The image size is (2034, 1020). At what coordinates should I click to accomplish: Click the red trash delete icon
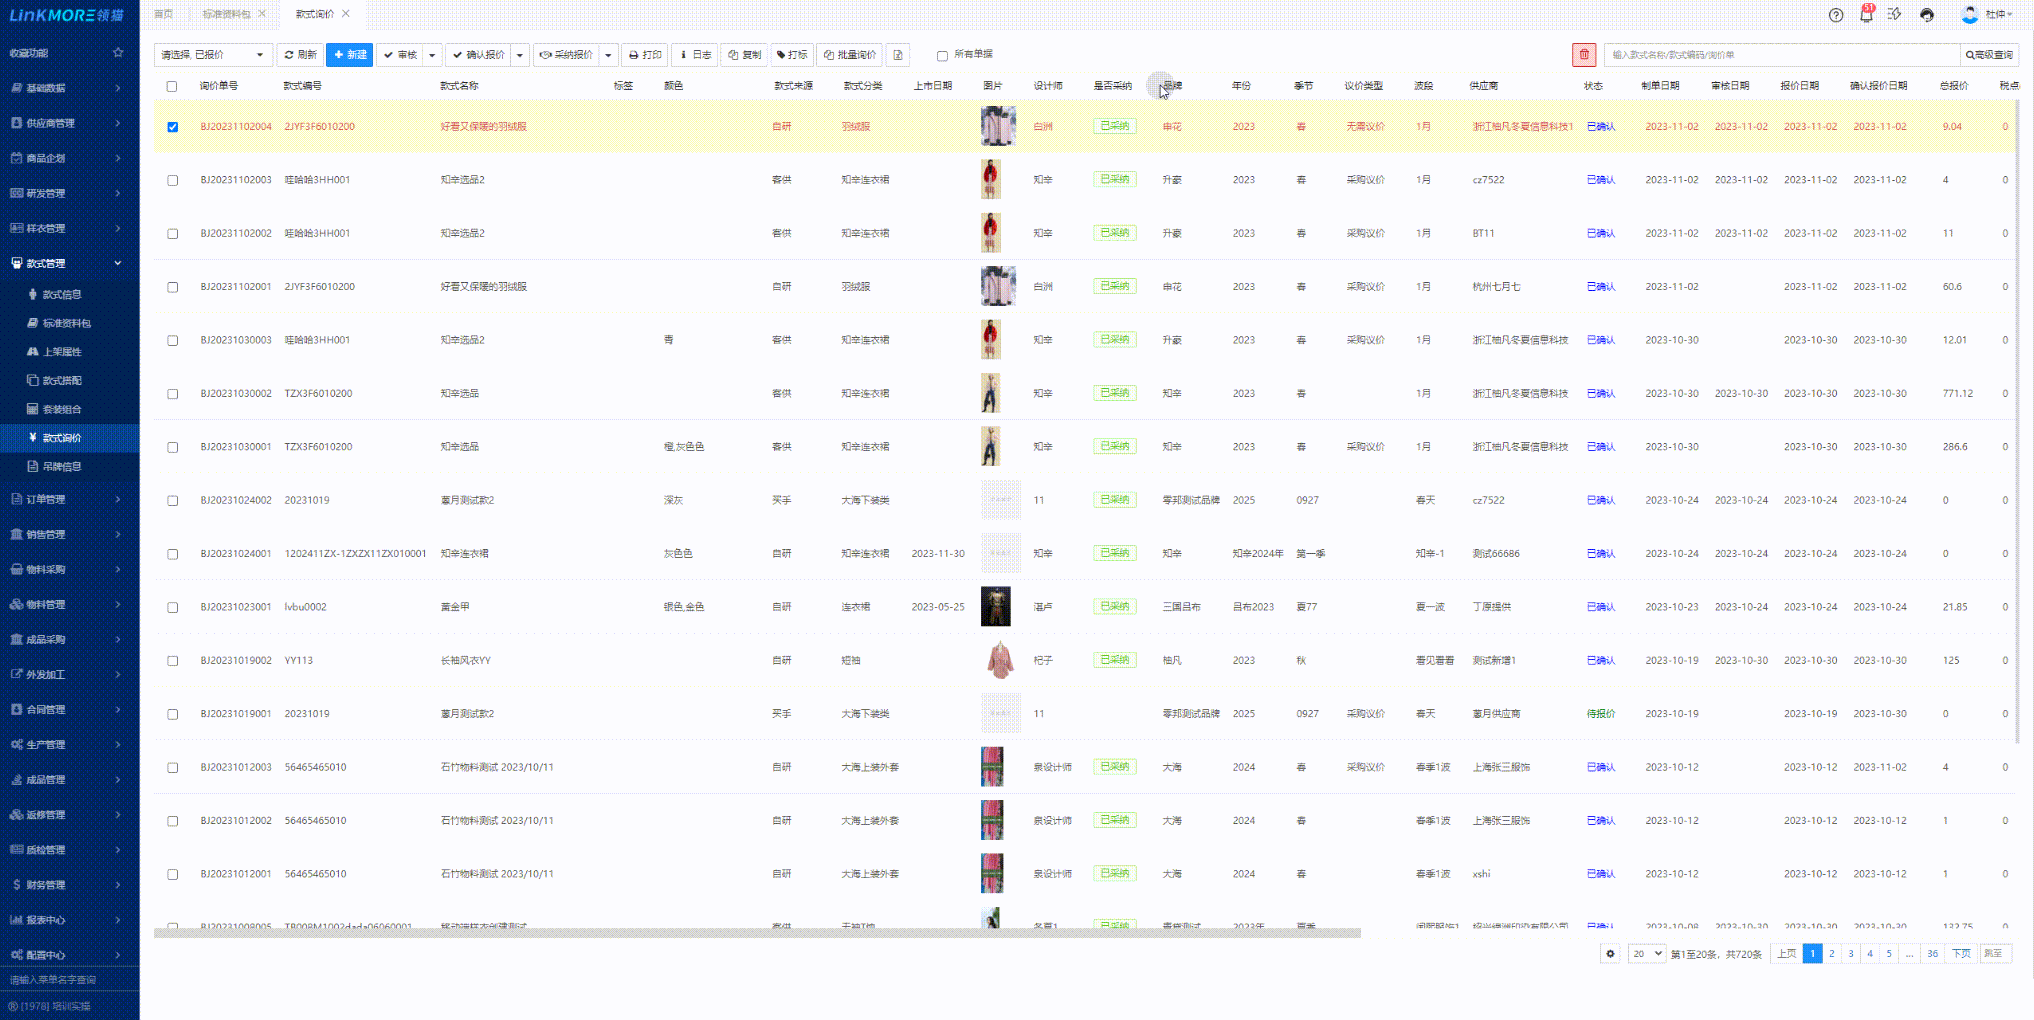coord(1584,55)
